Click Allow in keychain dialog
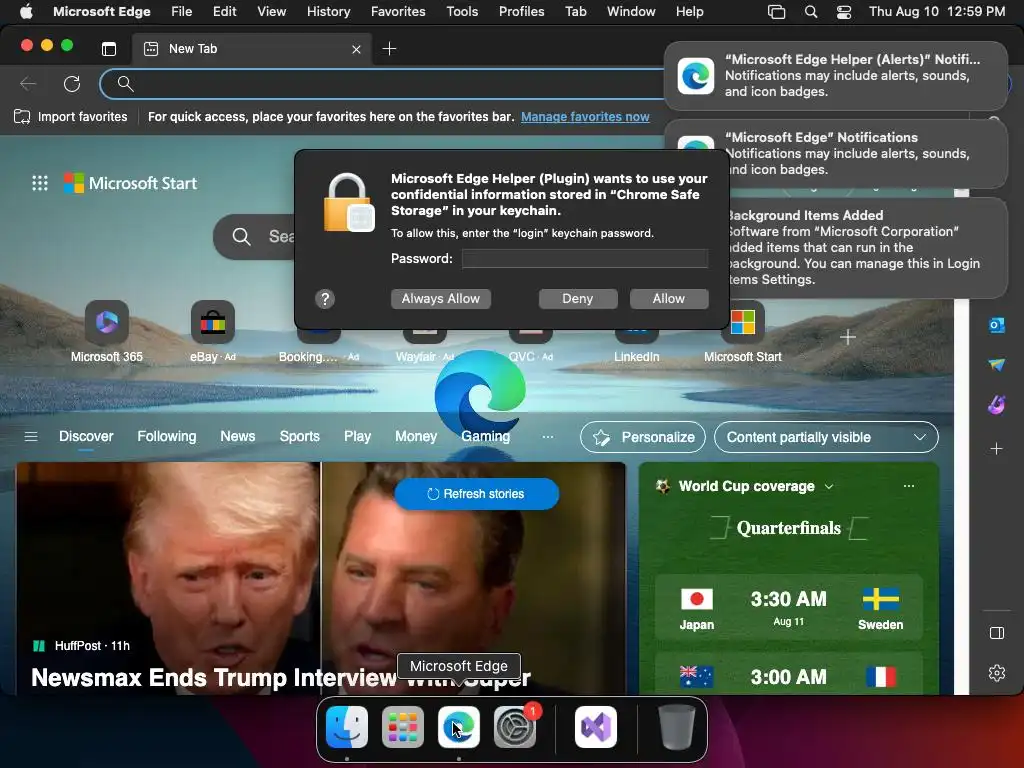The width and height of the screenshot is (1024, 768). 669,298
